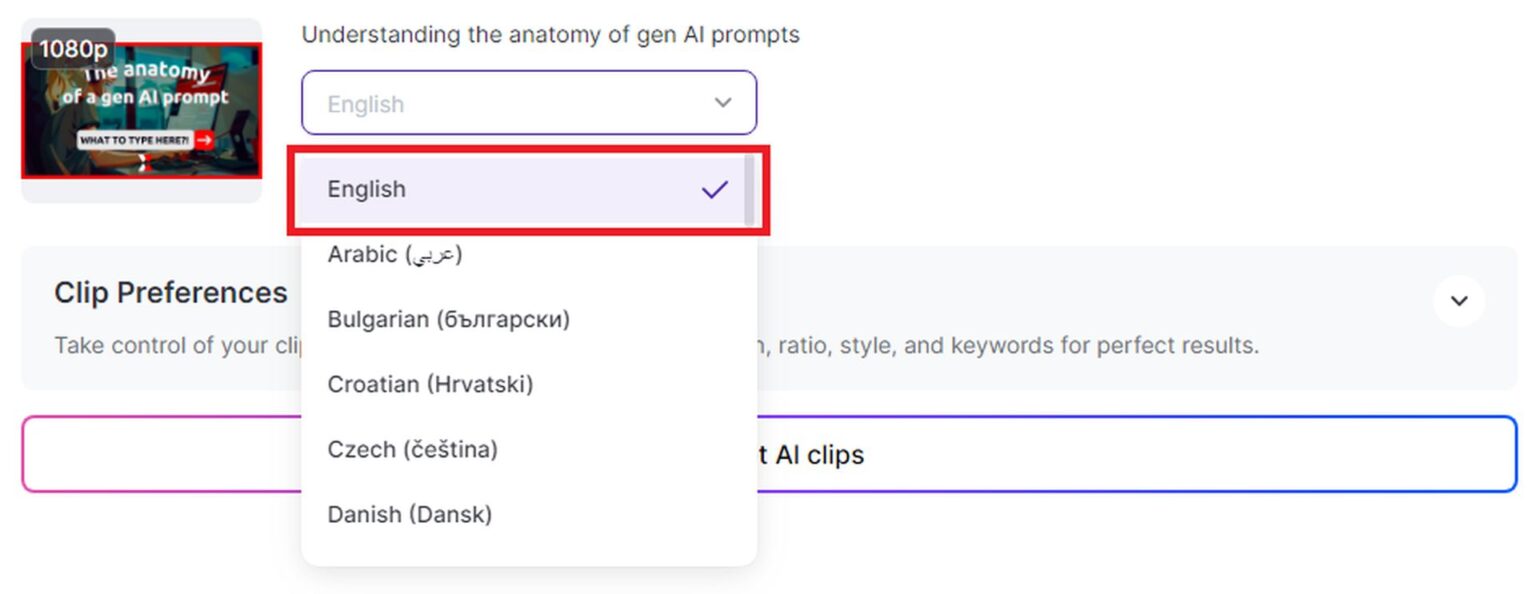The width and height of the screenshot is (1536, 594).
Task: Click the dropdown chevron on Clip Preferences panel
Action: 1459,301
